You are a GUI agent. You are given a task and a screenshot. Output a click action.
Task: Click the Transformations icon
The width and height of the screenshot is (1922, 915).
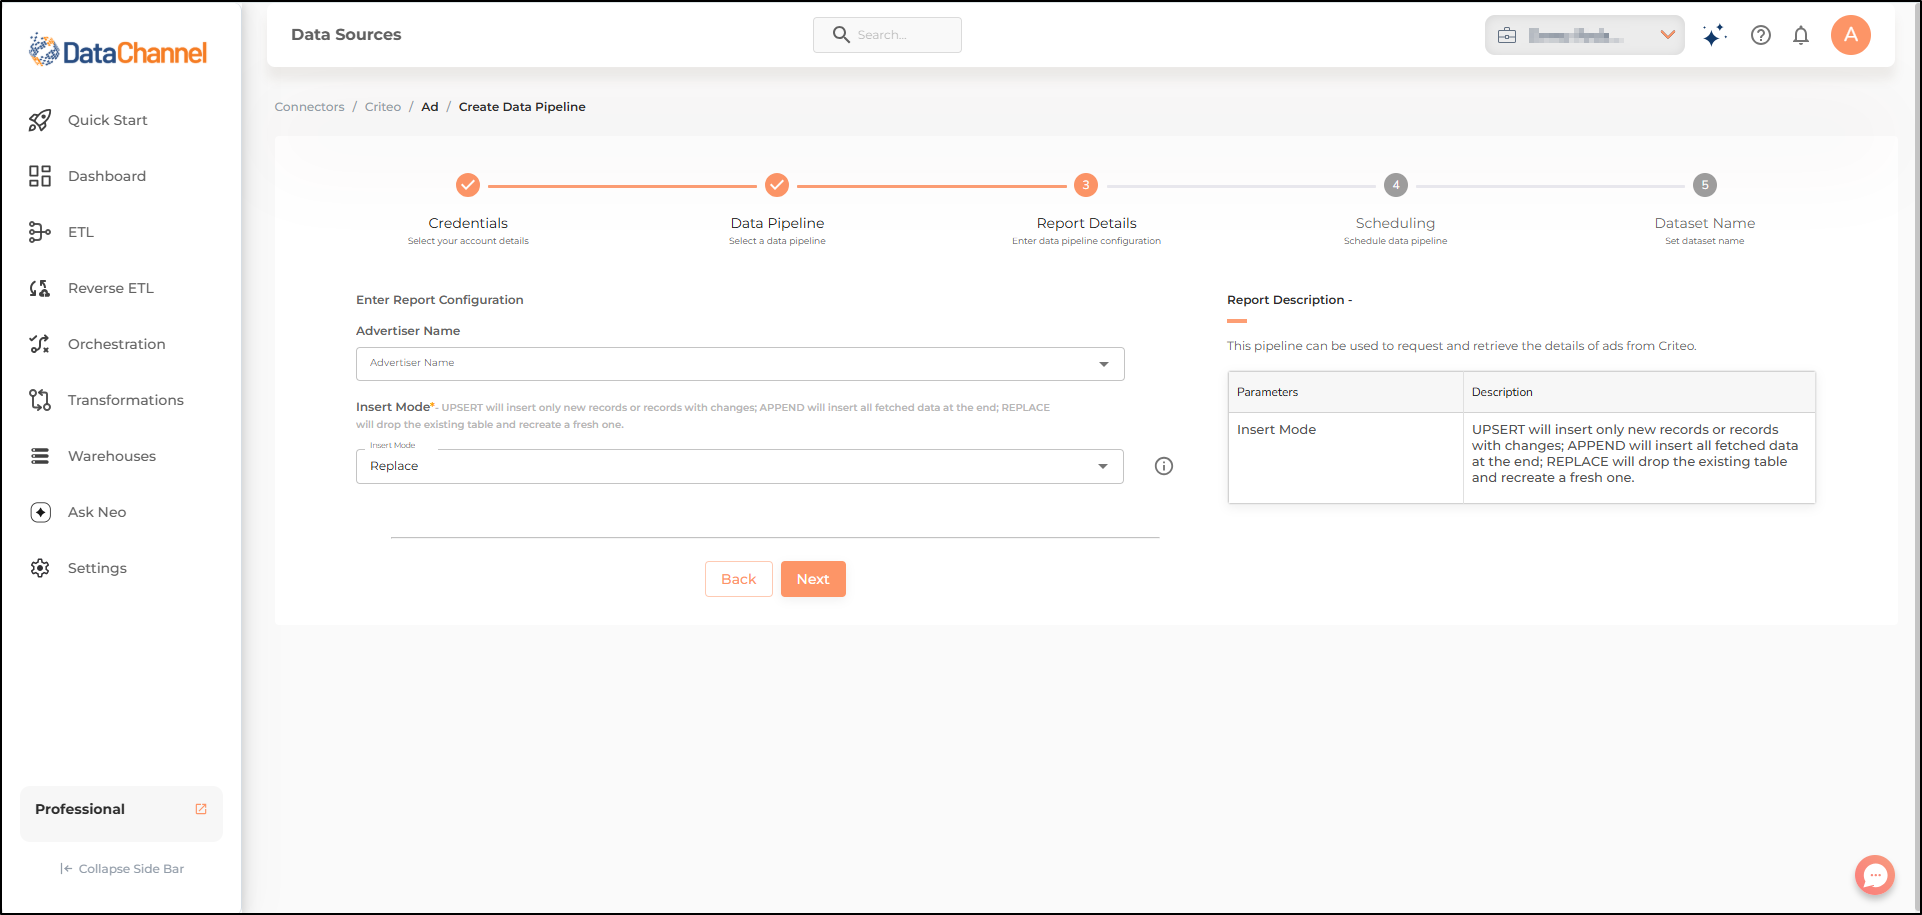40,400
